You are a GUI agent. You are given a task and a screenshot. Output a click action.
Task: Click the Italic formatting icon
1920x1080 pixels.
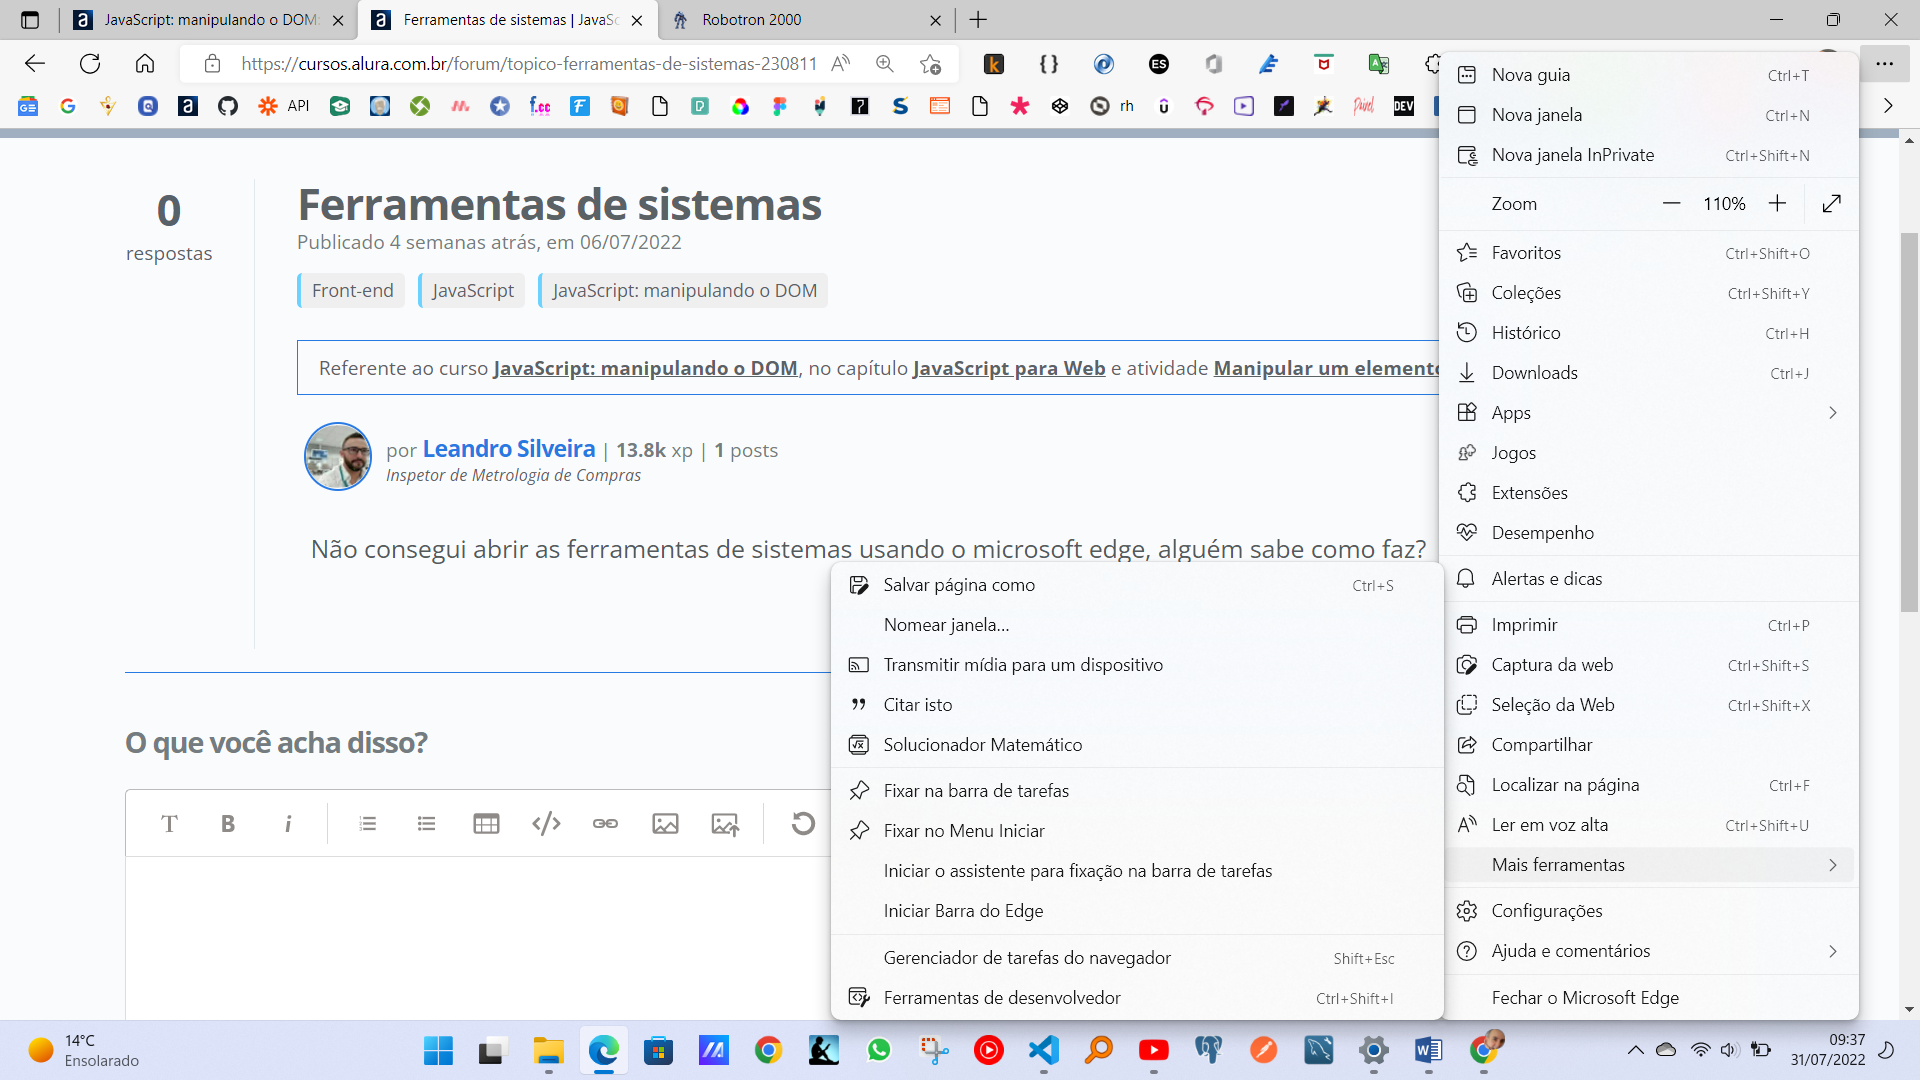pyautogui.click(x=289, y=824)
